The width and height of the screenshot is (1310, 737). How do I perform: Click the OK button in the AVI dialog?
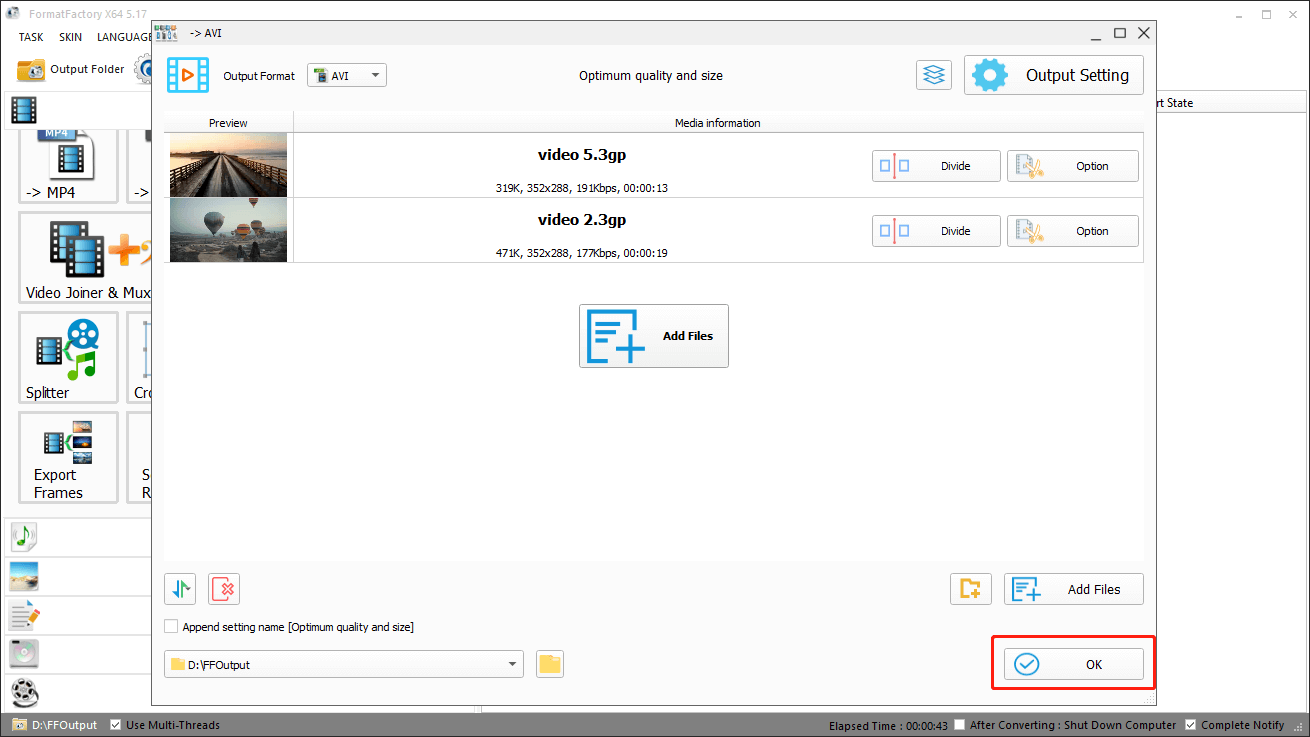[x=1074, y=664]
